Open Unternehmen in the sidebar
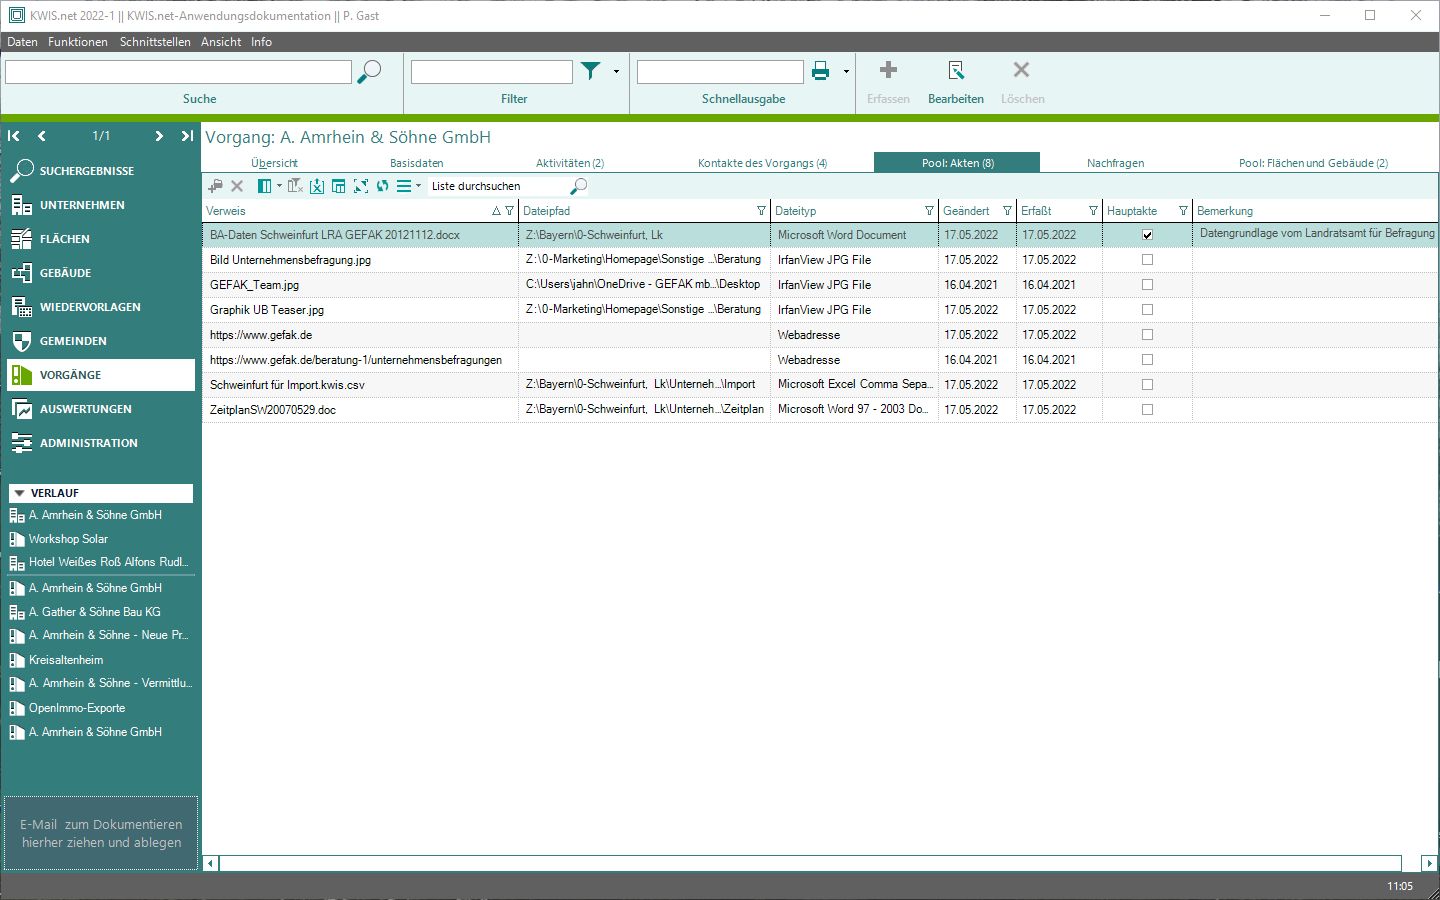Screen dimensions: 1440x900 [100, 205]
